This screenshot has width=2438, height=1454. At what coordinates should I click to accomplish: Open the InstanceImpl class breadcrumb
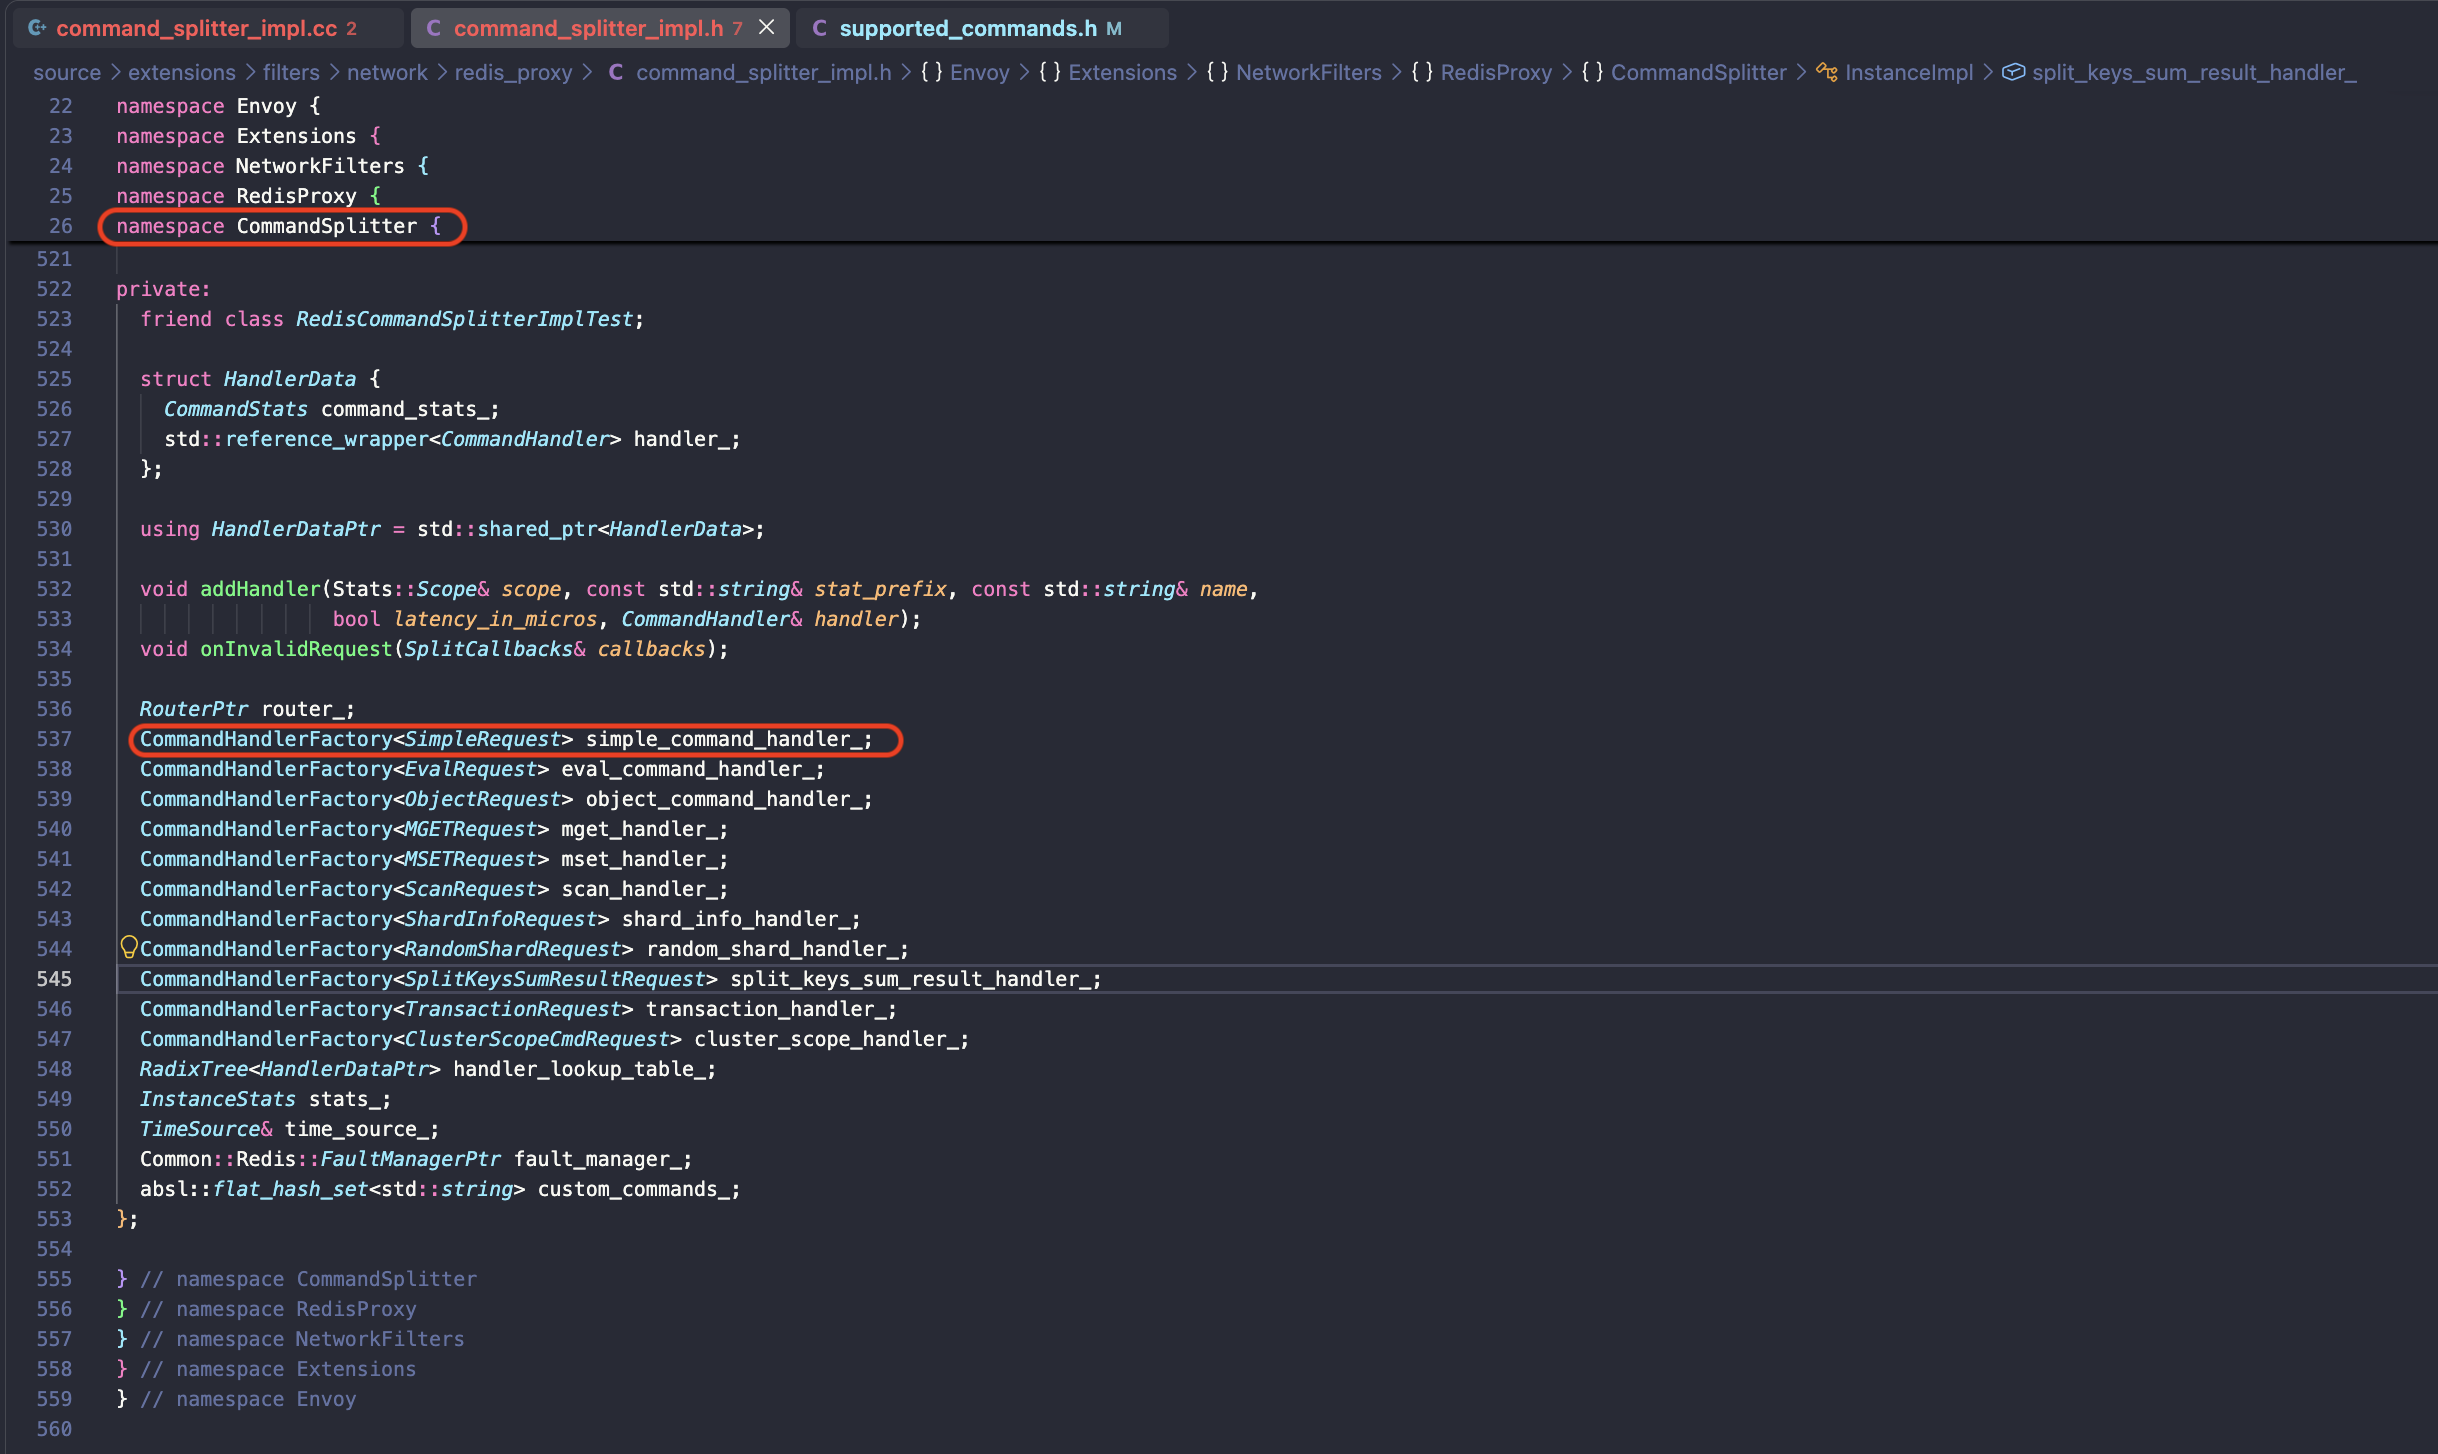coord(1908,72)
